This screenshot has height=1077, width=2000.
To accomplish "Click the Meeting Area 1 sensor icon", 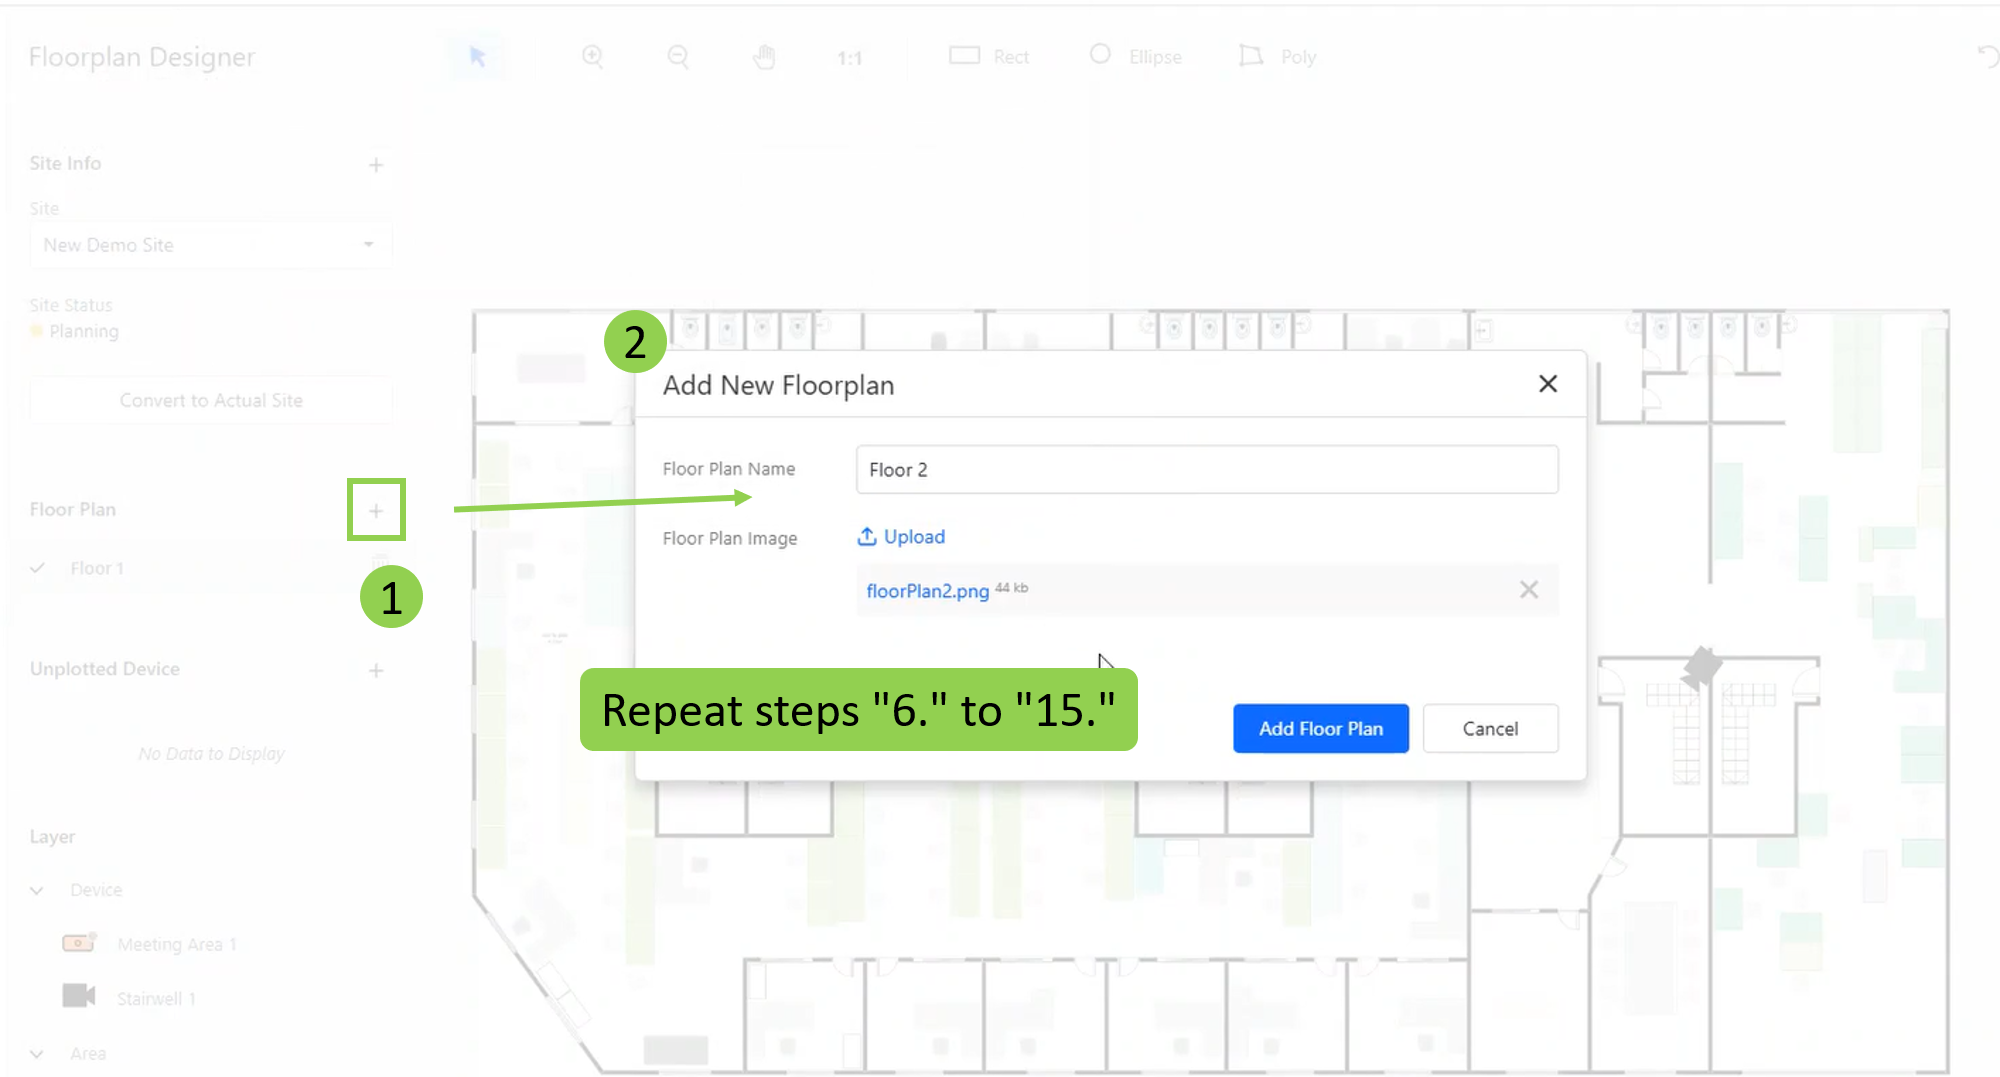I will coord(79,942).
